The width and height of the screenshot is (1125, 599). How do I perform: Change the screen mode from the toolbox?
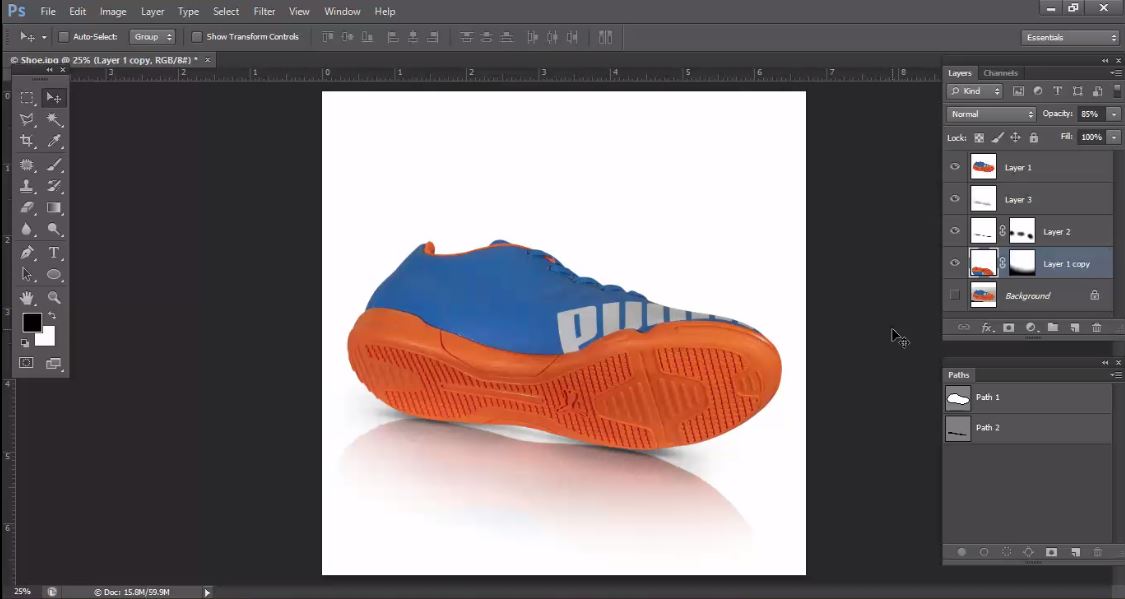point(54,364)
